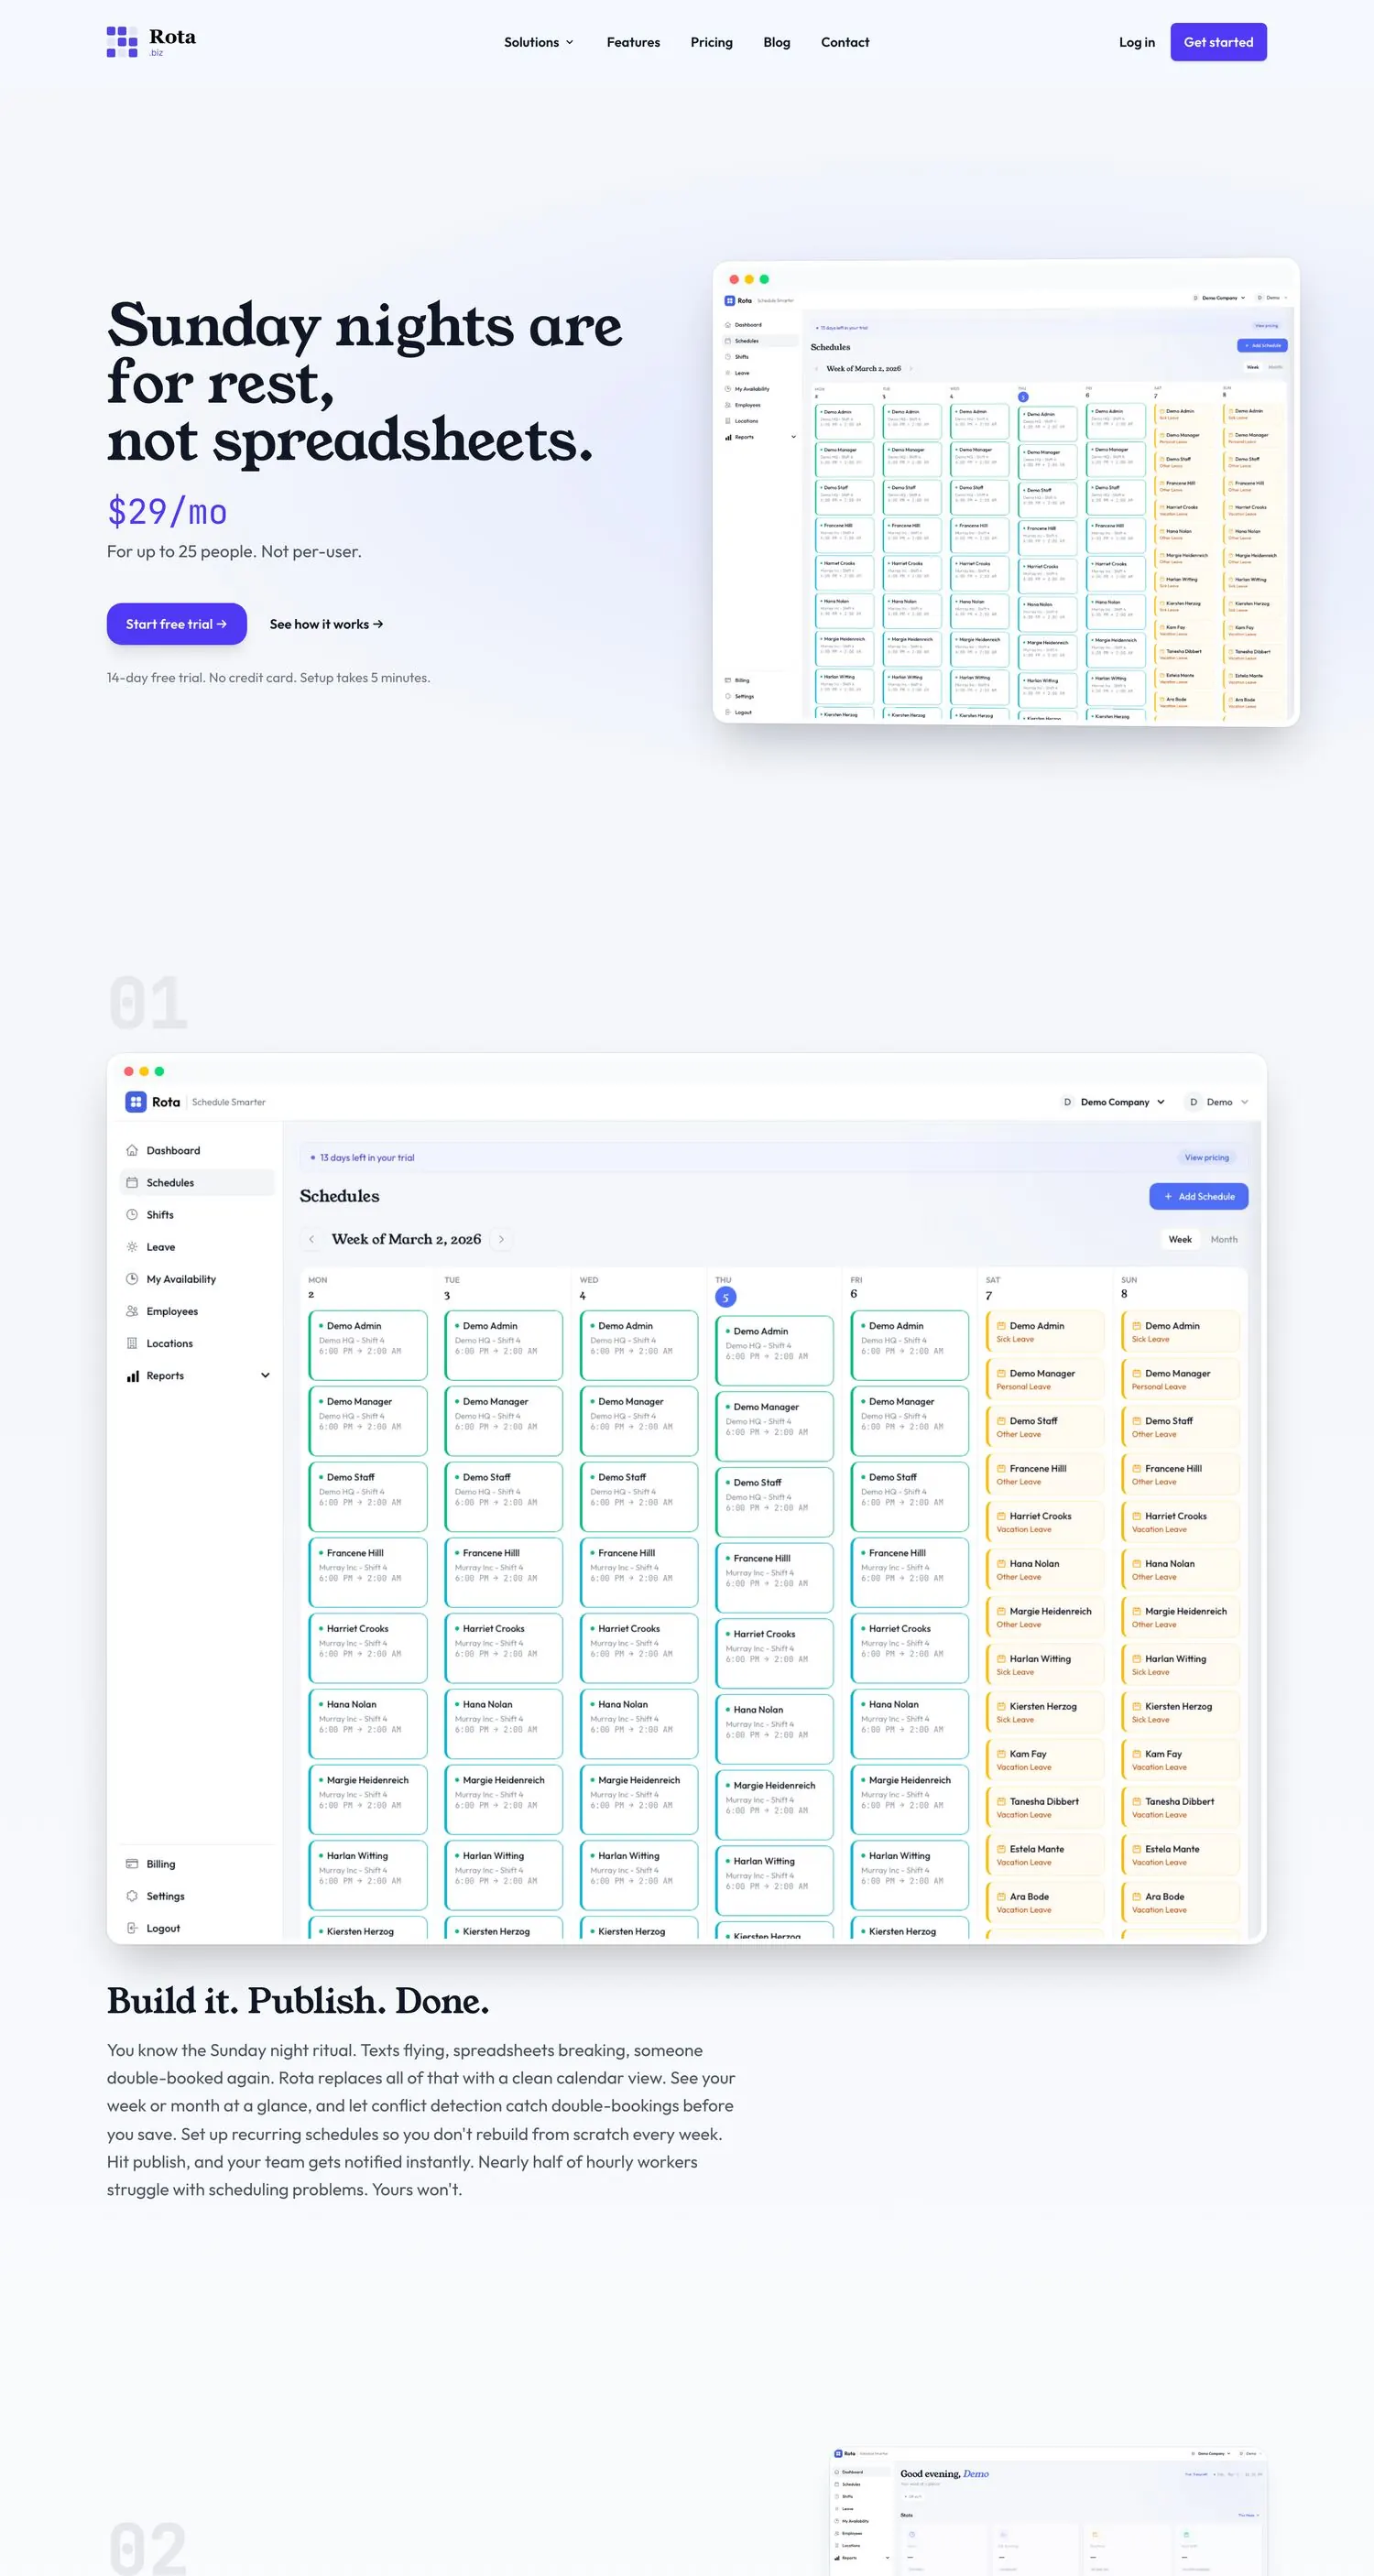The image size is (1374, 2576).
Task: Click the Rota app logo icon
Action: point(135,1102)
